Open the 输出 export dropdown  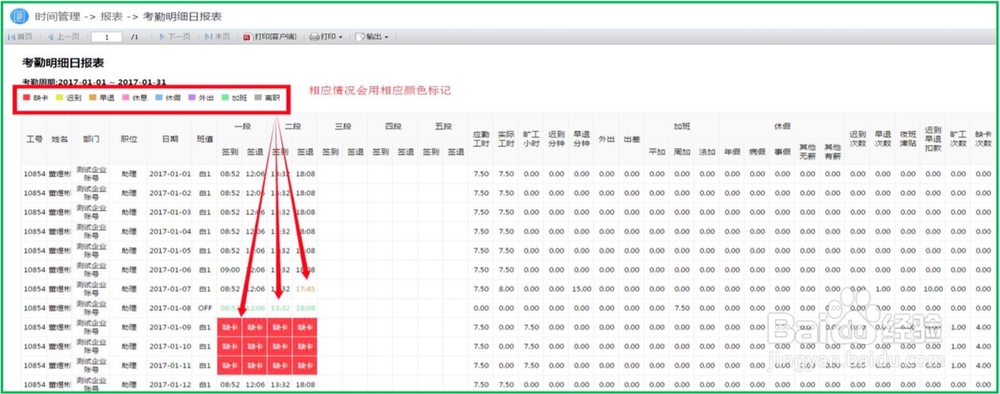click(372, 37)
